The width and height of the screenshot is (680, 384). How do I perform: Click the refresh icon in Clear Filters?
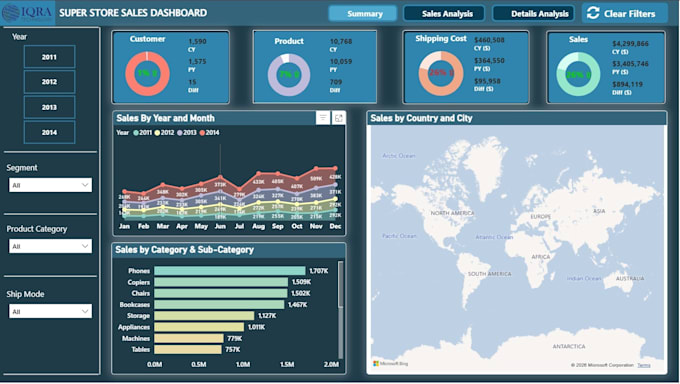click(x=593, y=13)
